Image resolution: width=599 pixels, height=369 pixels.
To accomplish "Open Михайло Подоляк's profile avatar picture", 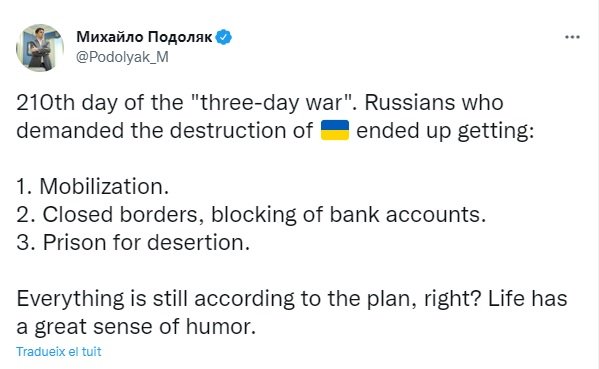I will coord(40,48).
